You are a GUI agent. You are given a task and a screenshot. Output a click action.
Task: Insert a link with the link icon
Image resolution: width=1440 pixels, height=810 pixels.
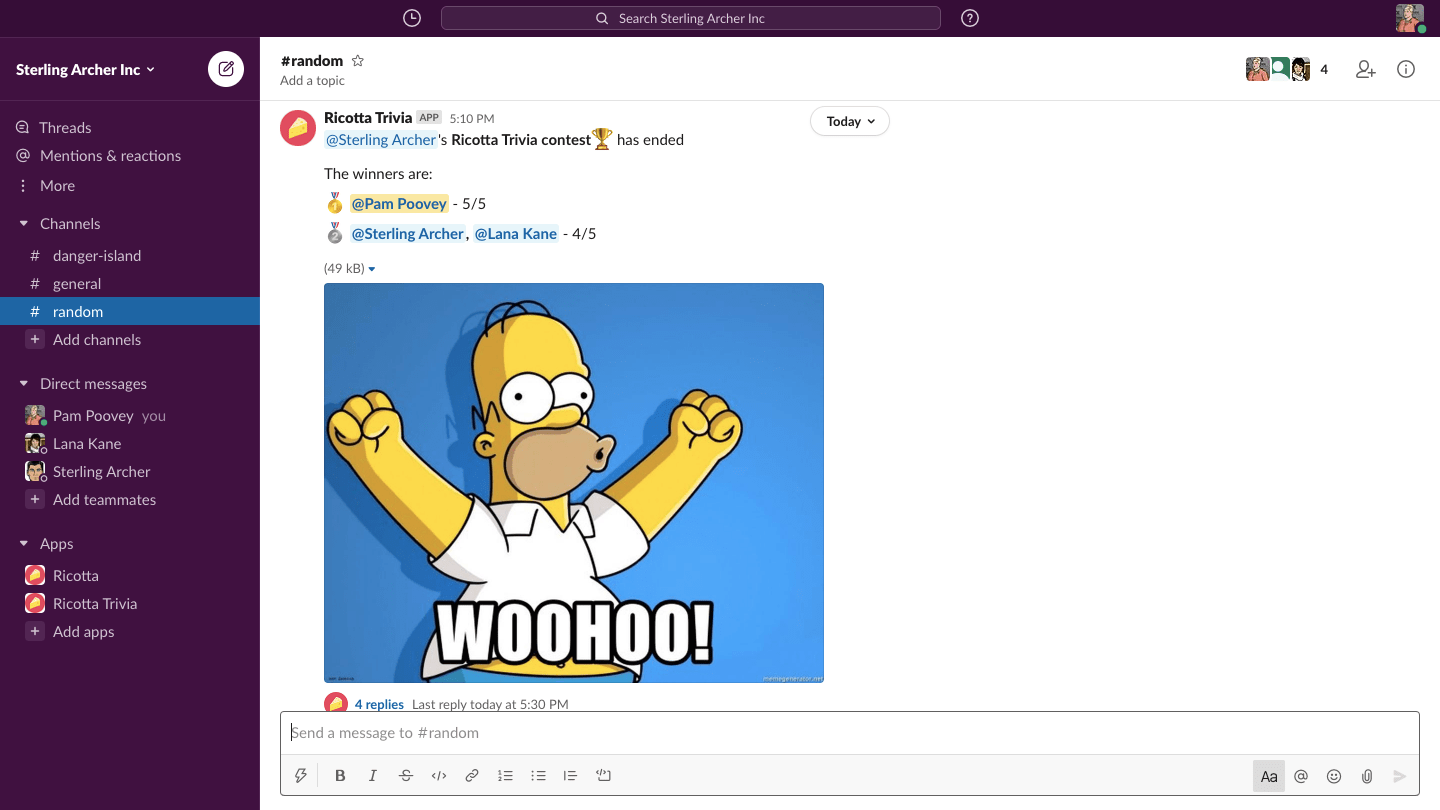tap(472, 775)
